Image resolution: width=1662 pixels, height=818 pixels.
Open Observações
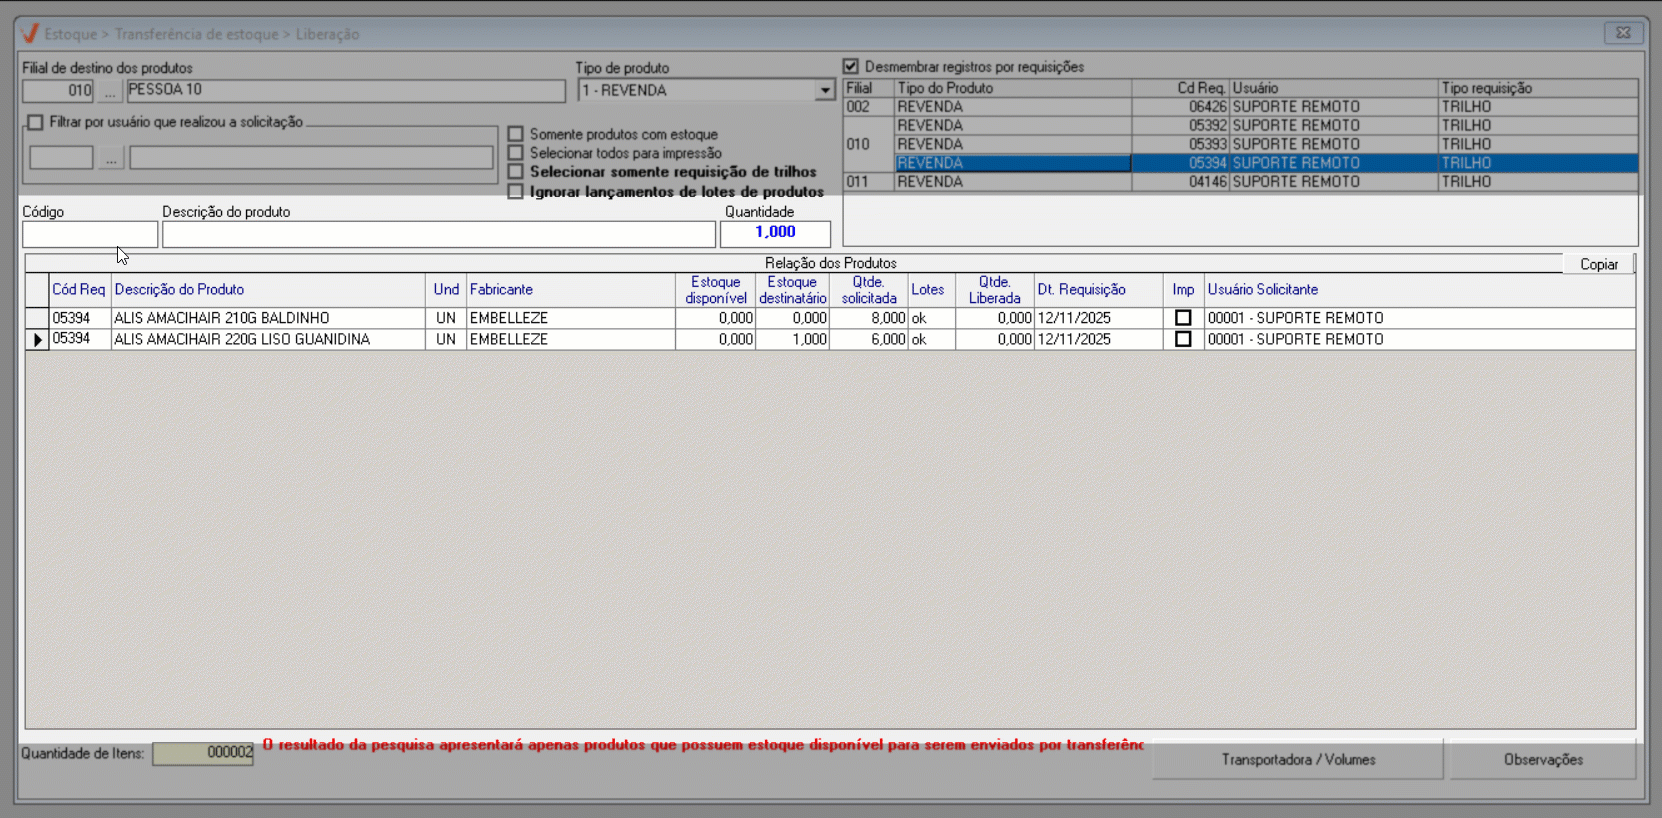1543,759
